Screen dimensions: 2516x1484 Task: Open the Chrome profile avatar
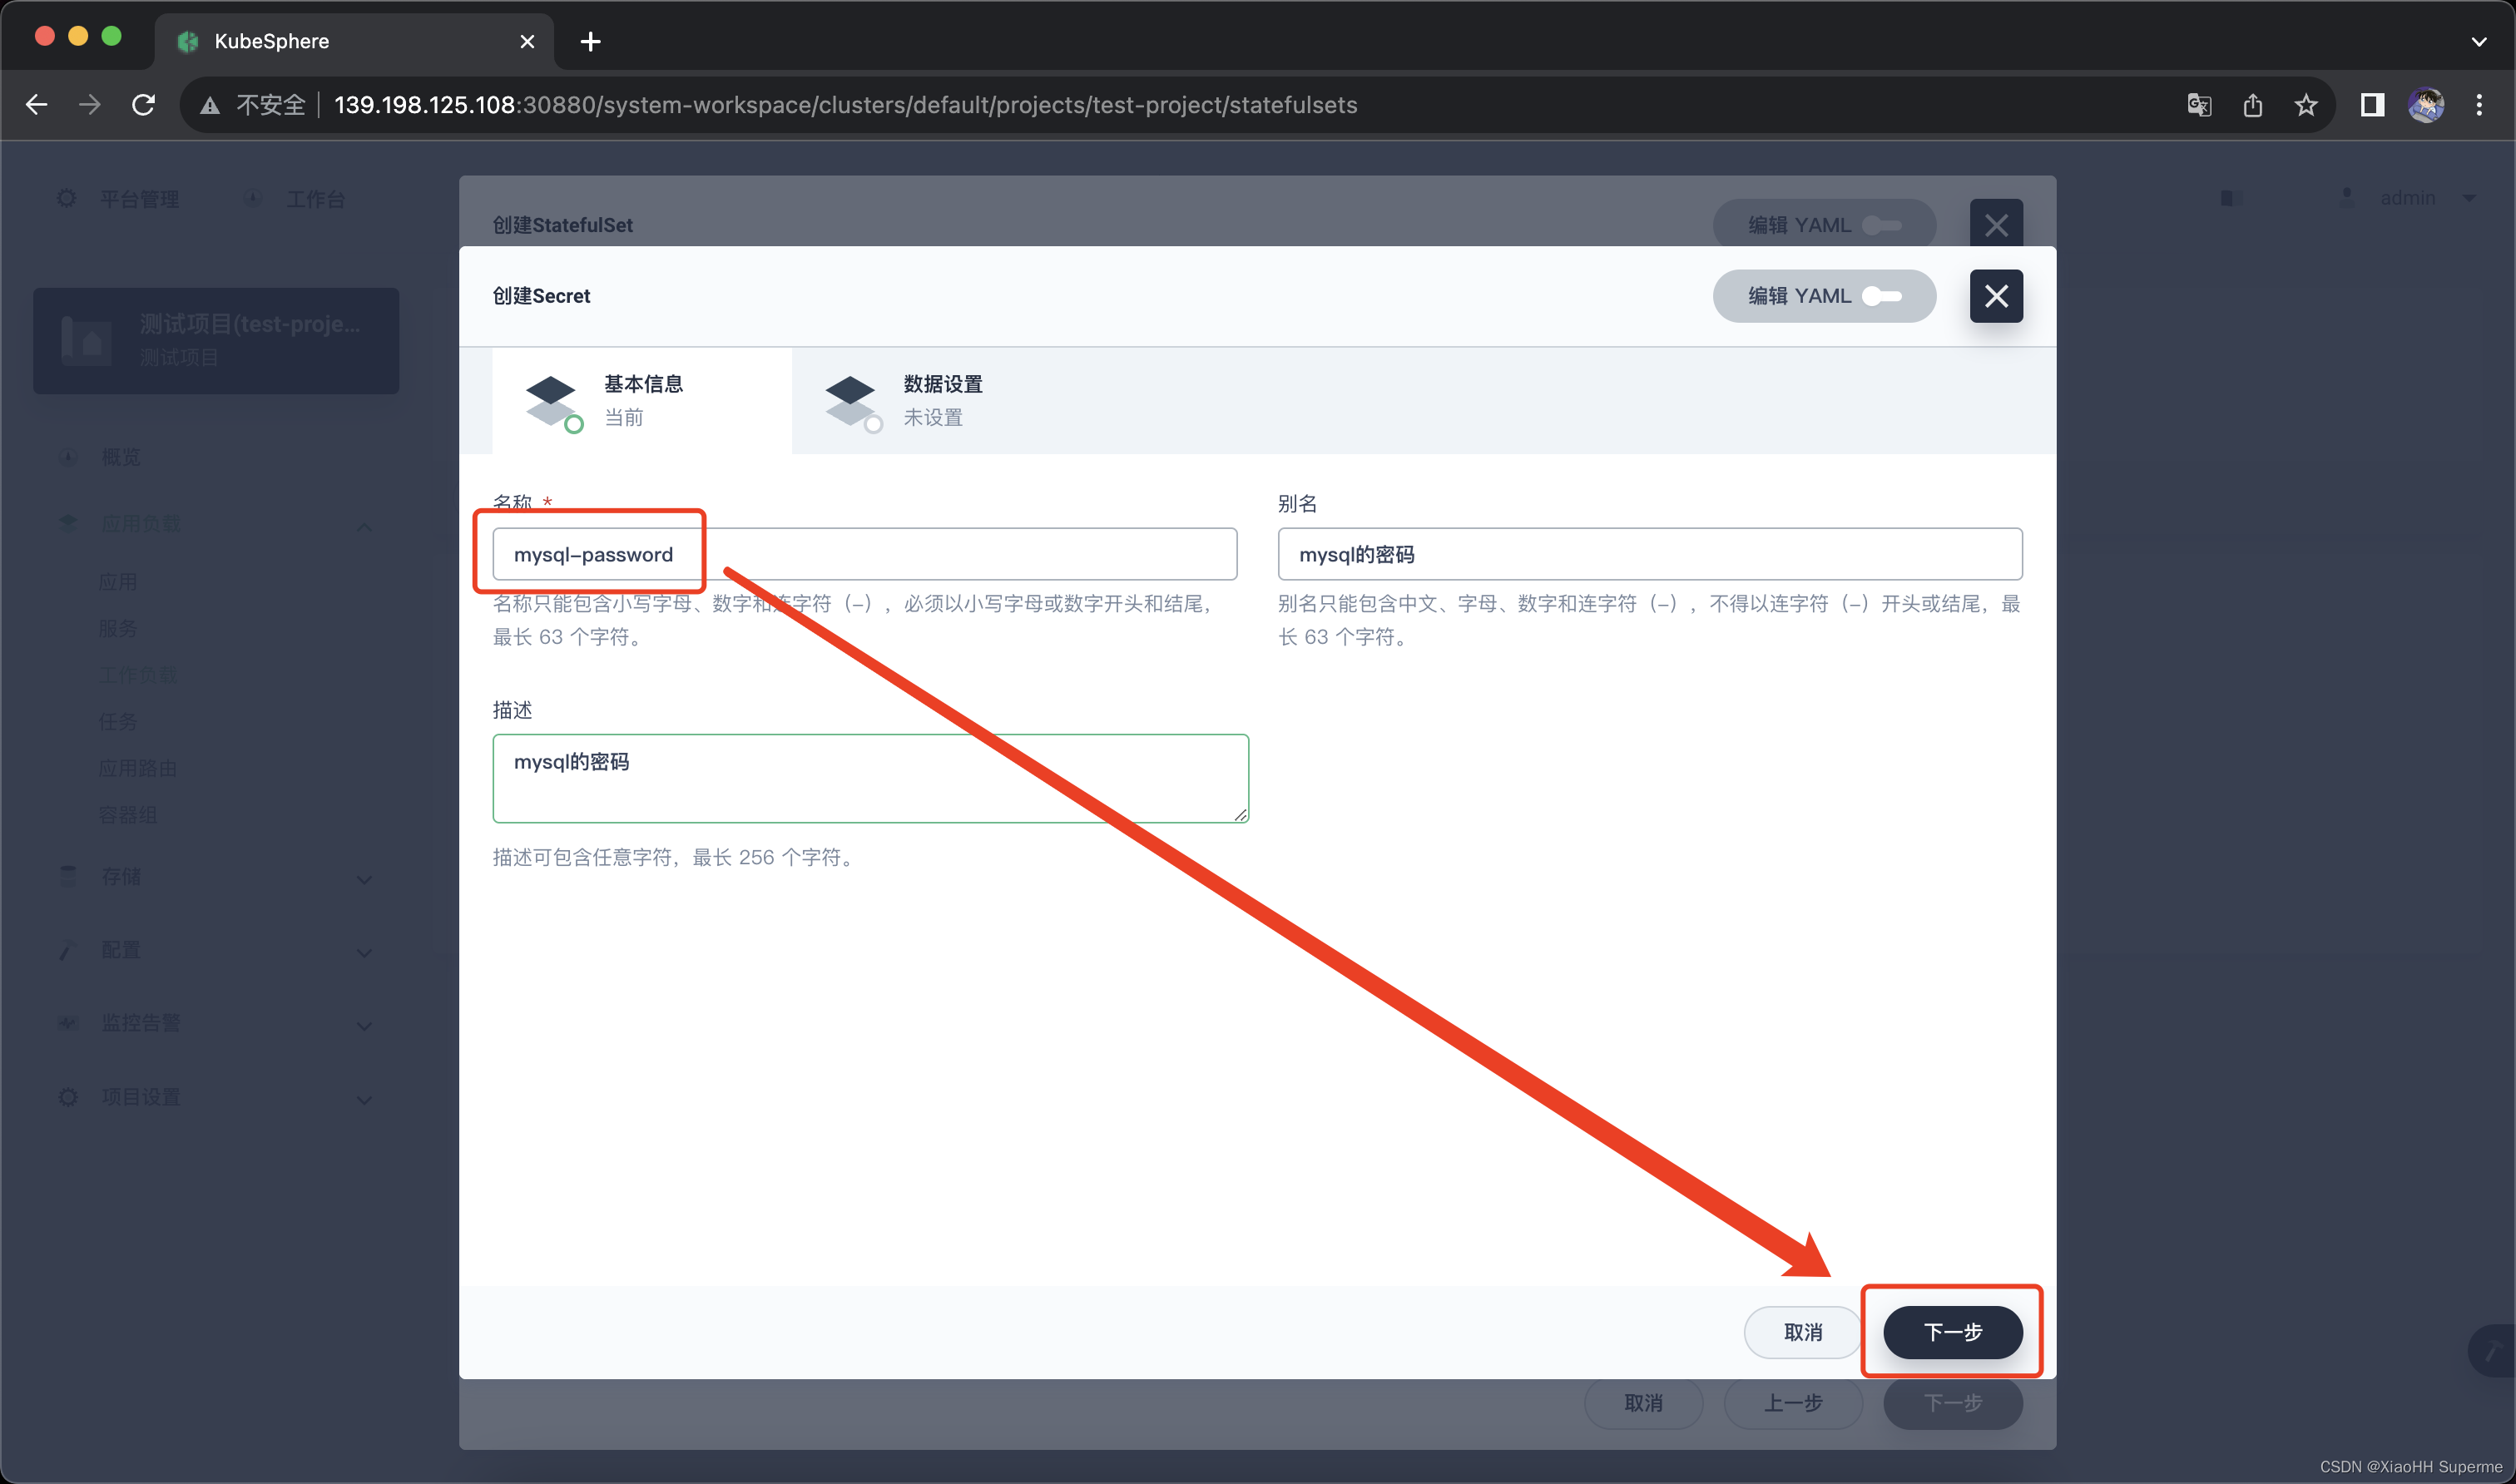coord(2426,105)
